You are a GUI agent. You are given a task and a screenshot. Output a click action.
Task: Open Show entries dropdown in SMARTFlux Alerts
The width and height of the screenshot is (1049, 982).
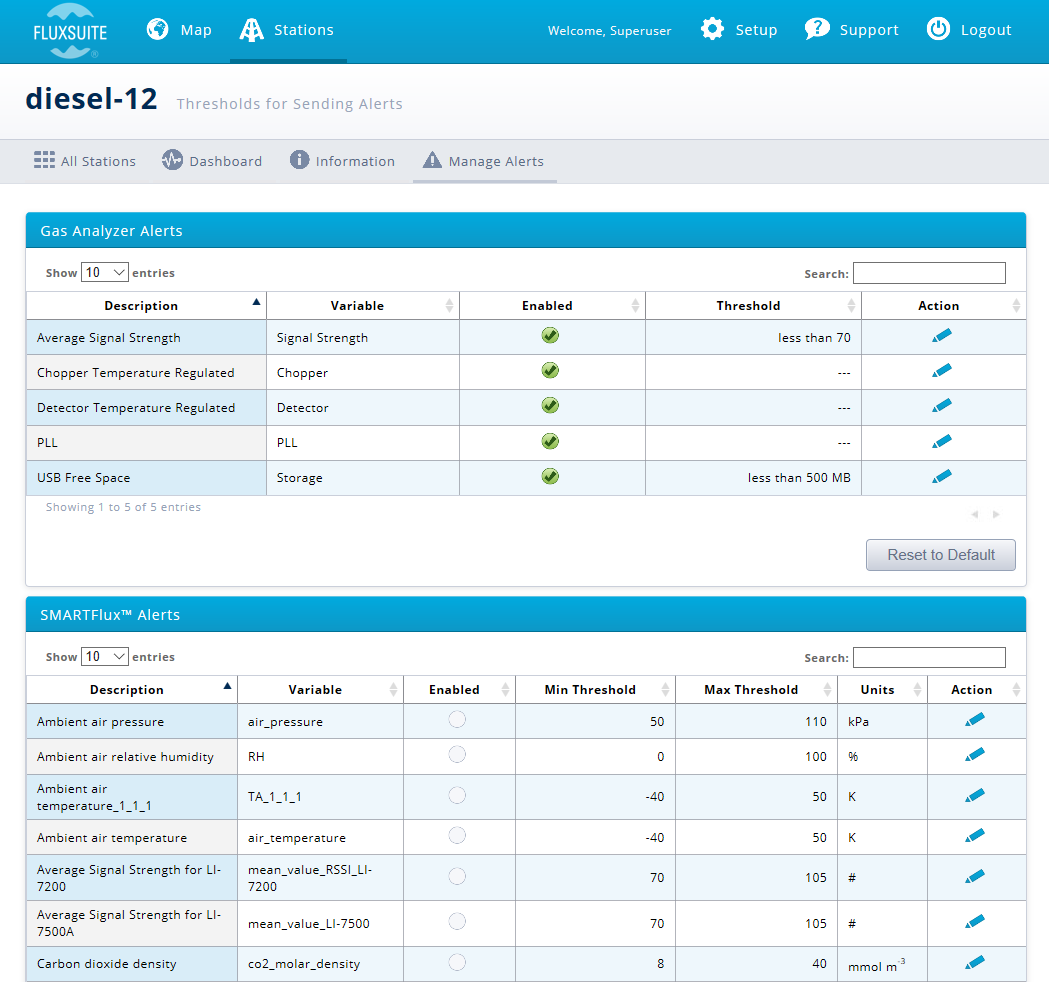[x=104, y=656]
